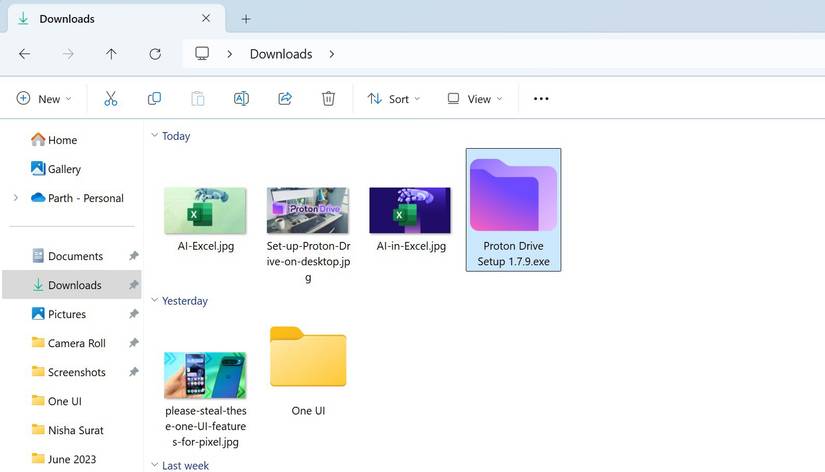Open the View dropdown menu
825x472 pixels.
click(475, 98)
